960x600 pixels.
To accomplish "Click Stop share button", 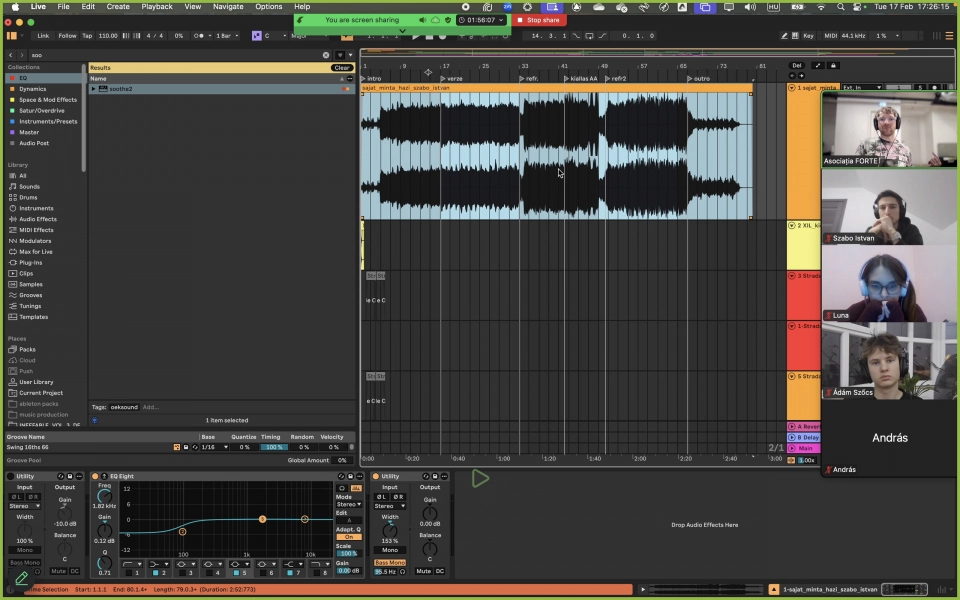I will point(540,20).
